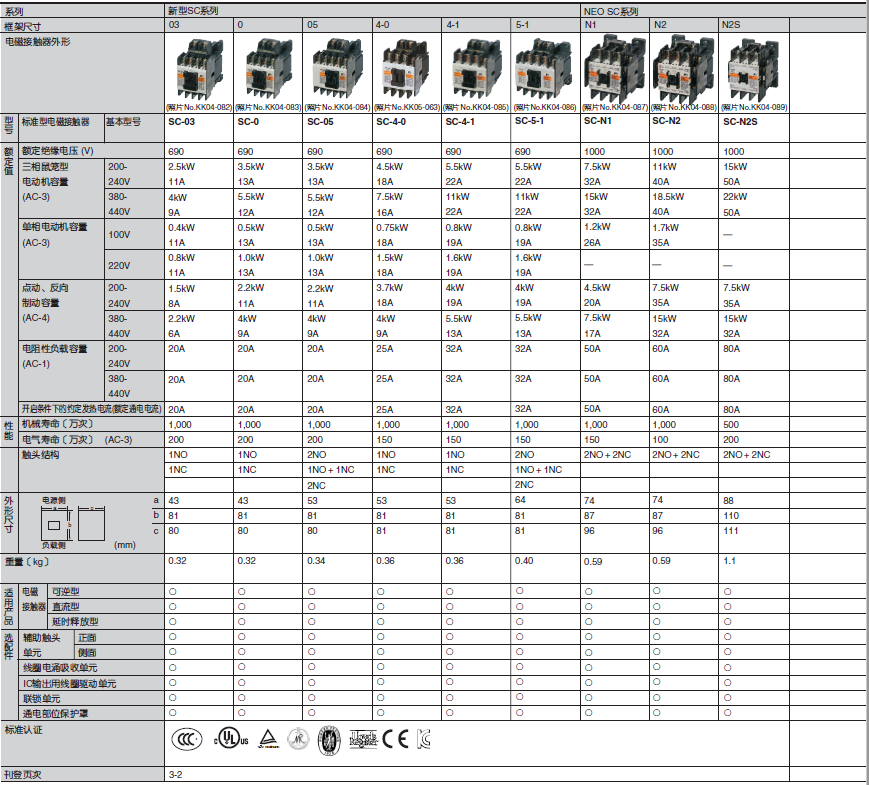Select the mechanical life value 500

[731, 425]
